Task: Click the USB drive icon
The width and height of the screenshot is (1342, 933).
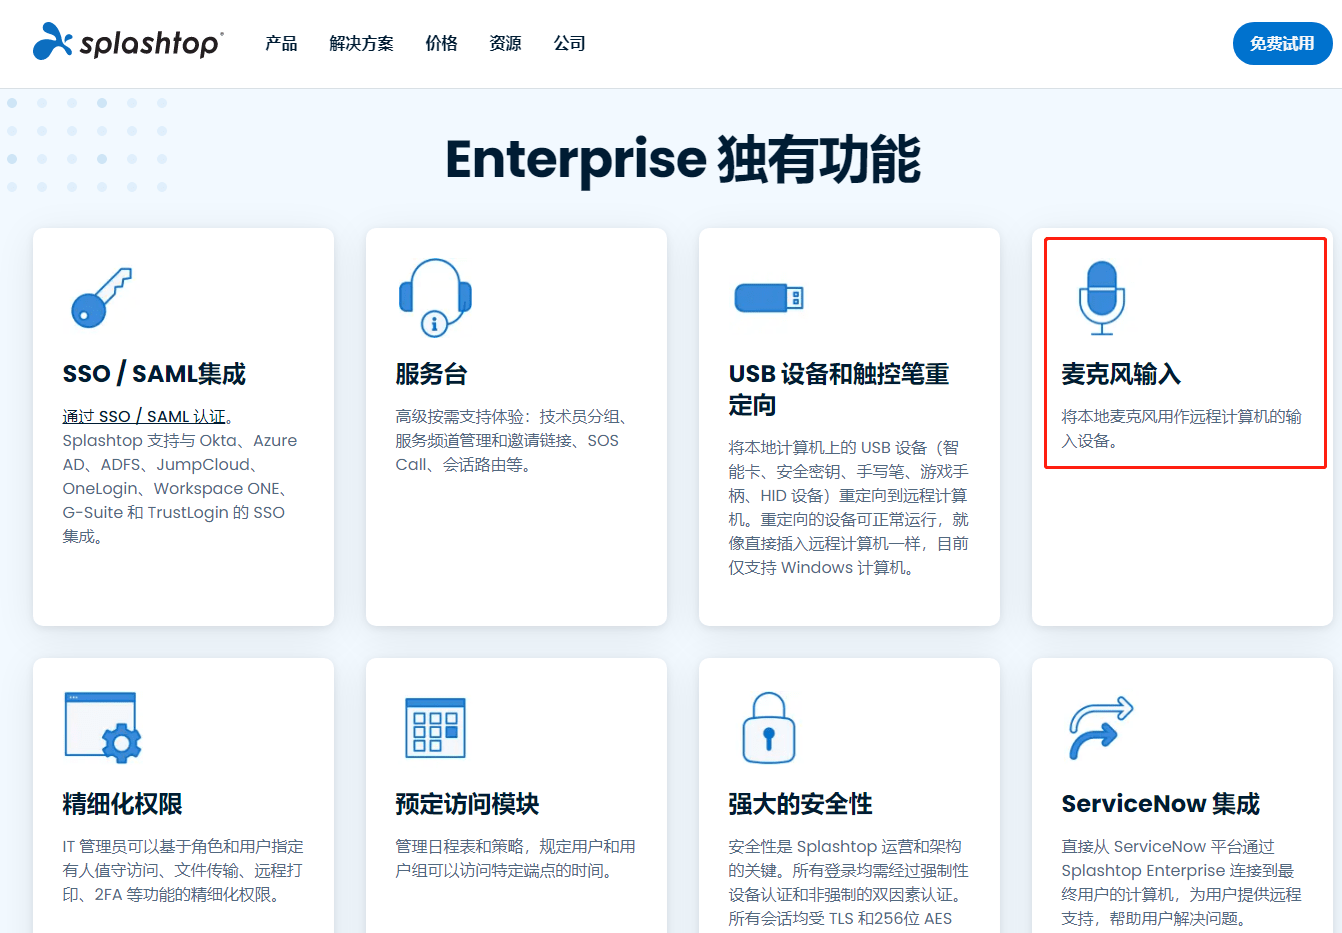Action: [768, 297]
